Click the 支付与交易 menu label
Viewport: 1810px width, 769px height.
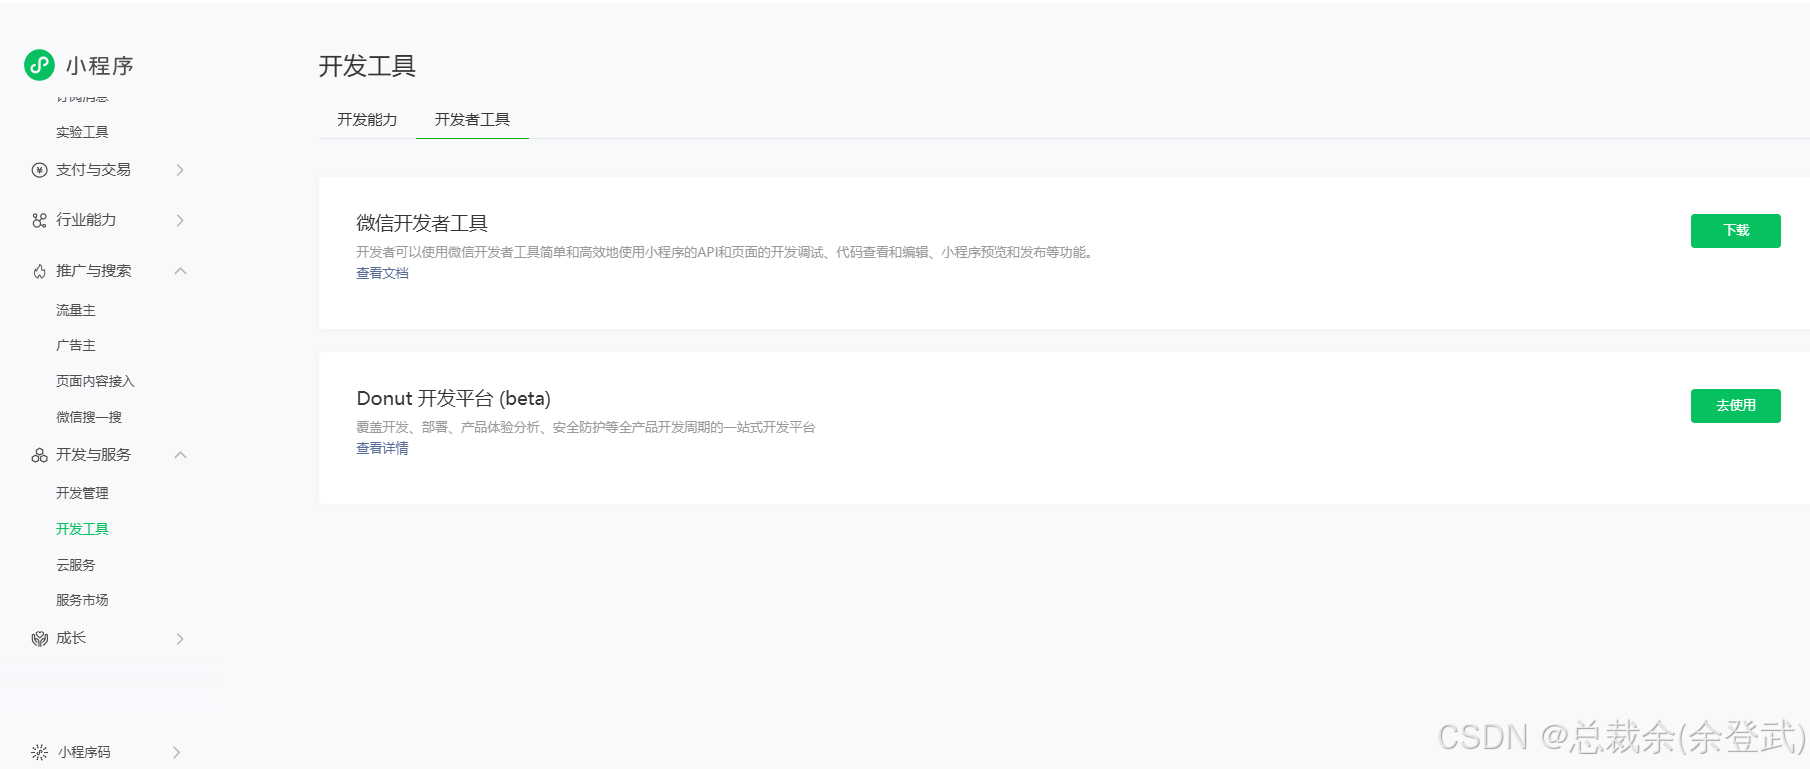click(x=93, y=170)
